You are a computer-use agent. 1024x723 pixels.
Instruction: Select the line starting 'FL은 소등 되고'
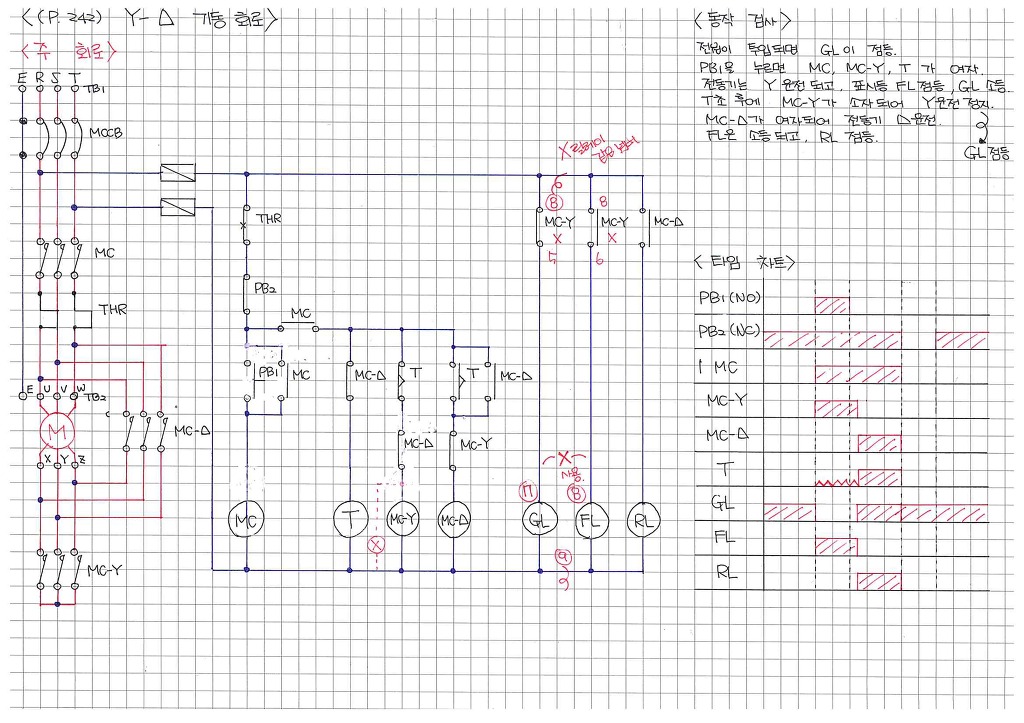point(793,136)
